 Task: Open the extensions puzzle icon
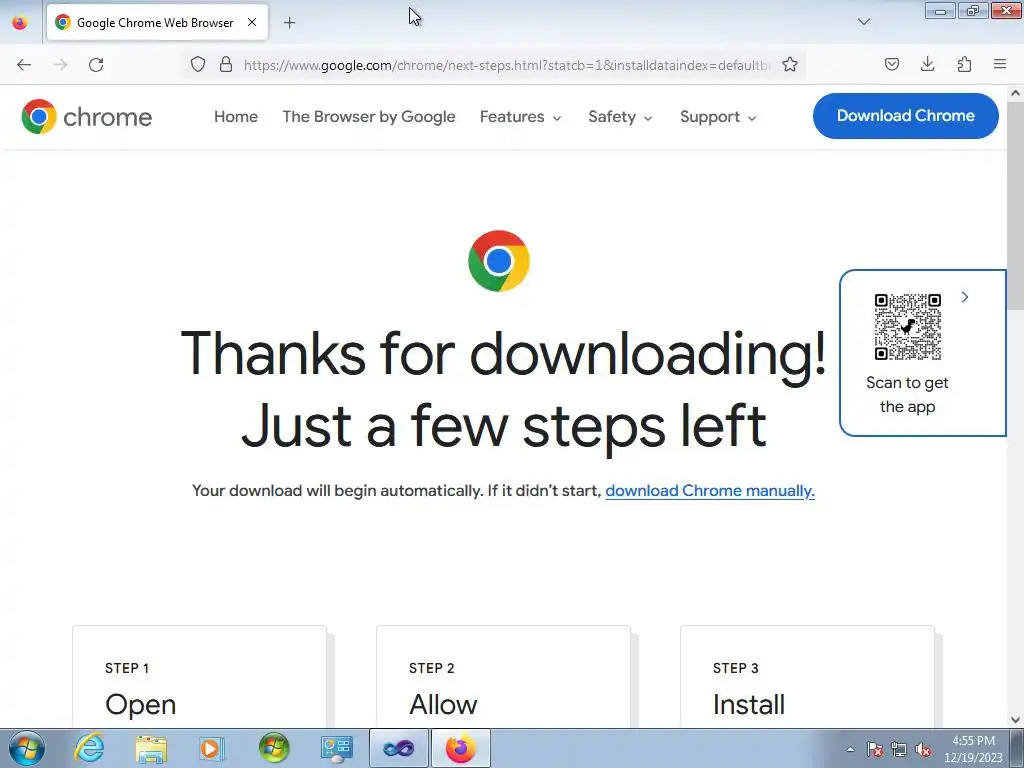964,64
